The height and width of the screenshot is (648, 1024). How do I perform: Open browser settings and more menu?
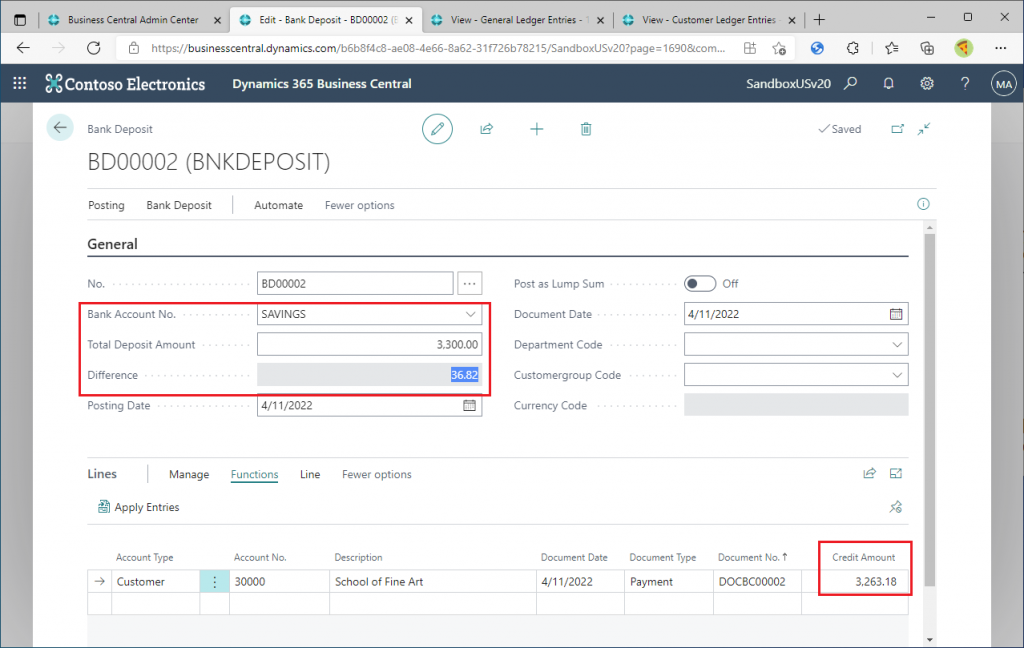pos(1000,48)
